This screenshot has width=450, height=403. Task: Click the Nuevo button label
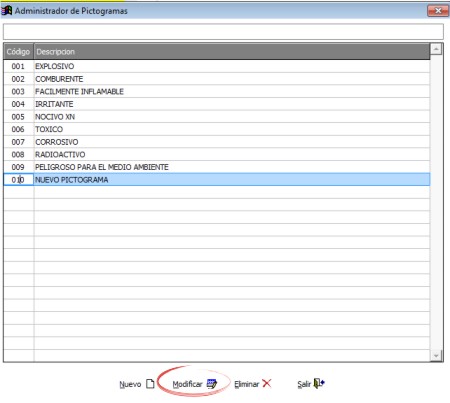click(130, 384)
